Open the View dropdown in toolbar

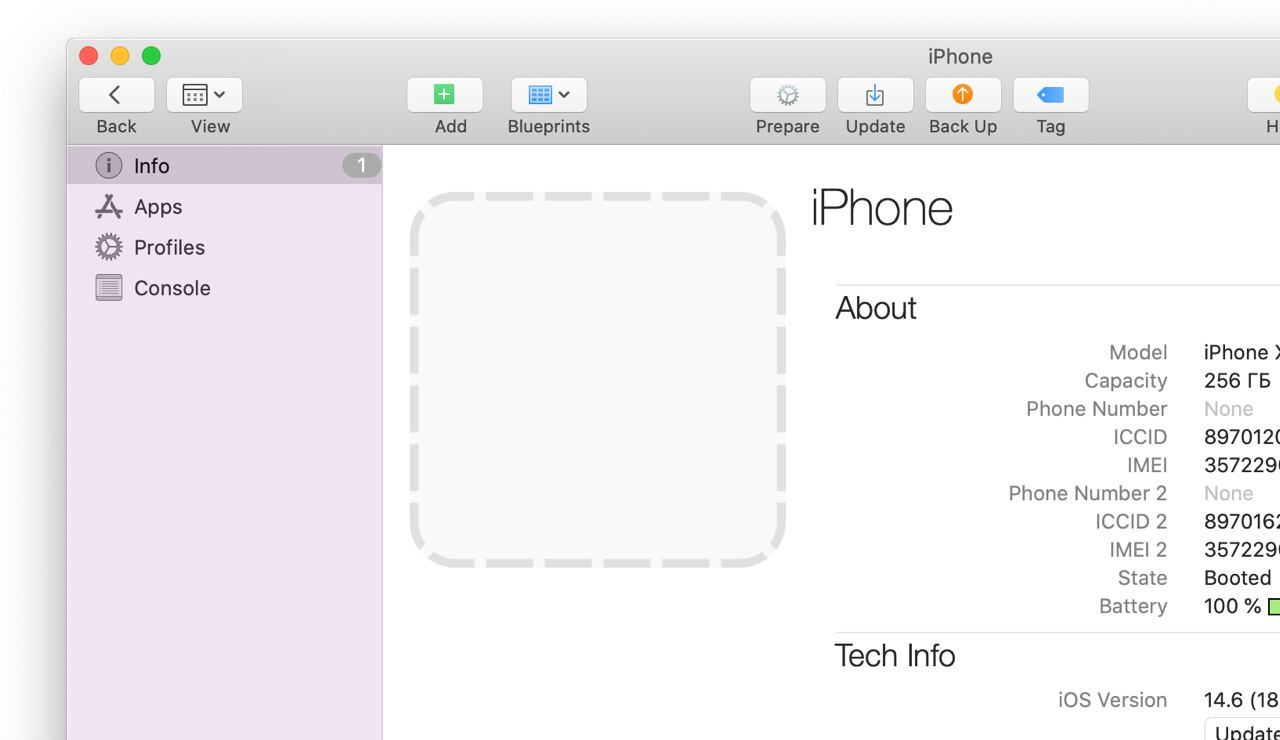tap(204, 95)
